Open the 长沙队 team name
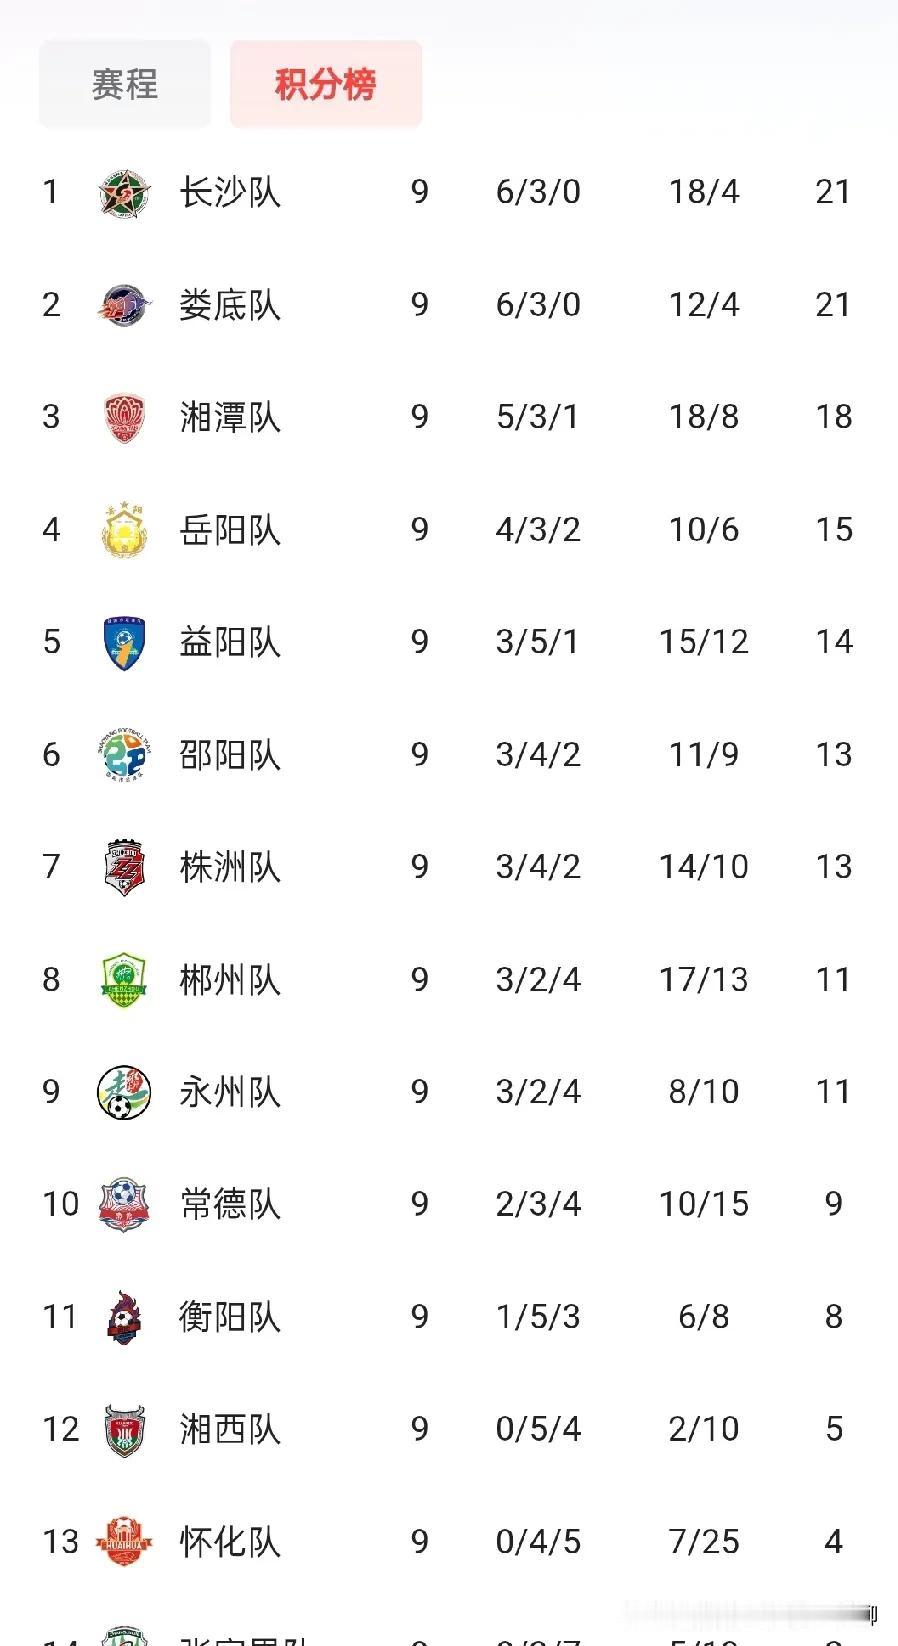Screen dimensions: 898x1646 [230, 192]
